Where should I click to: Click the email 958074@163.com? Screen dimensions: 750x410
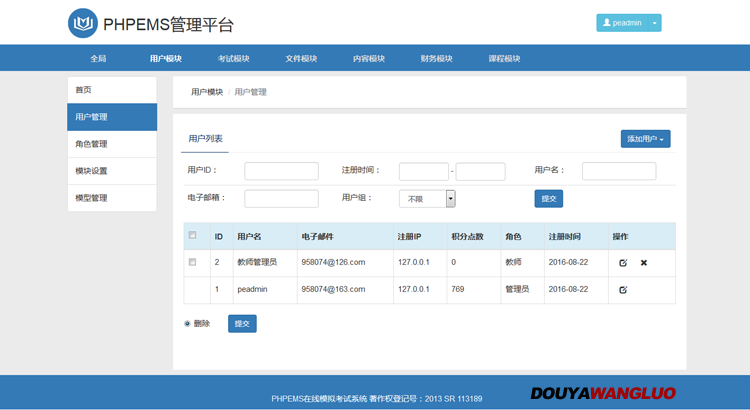333,289
